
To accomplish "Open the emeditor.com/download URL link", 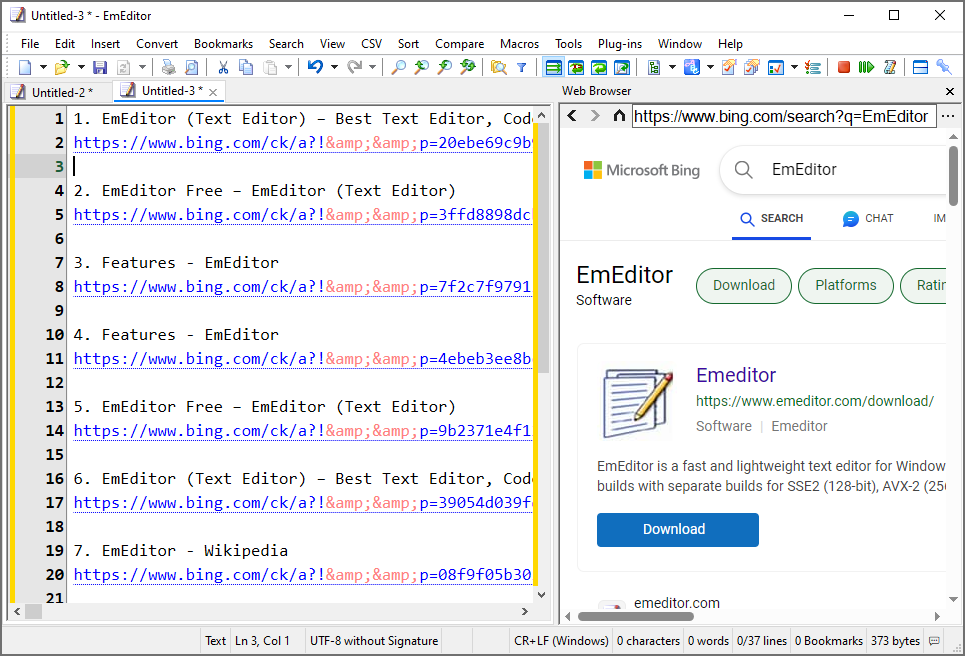I will [815, 401].
